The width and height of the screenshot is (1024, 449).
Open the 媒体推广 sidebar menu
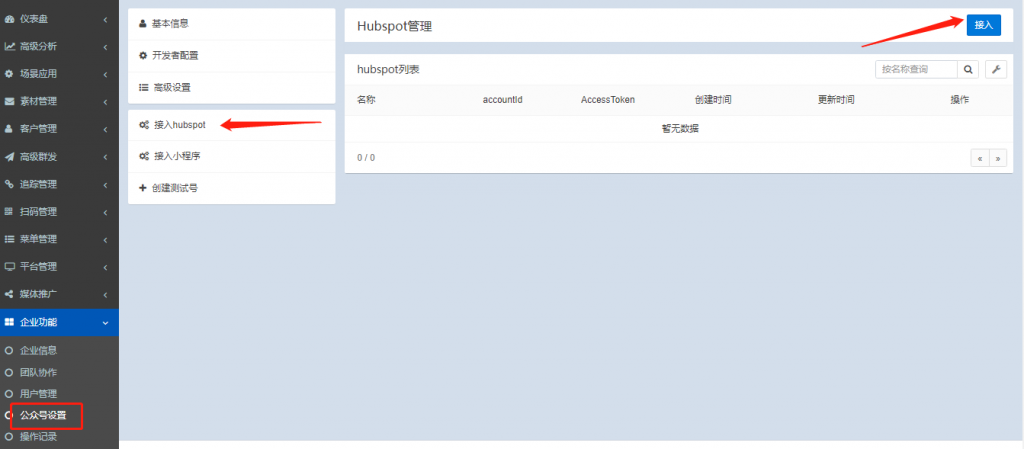59,294
